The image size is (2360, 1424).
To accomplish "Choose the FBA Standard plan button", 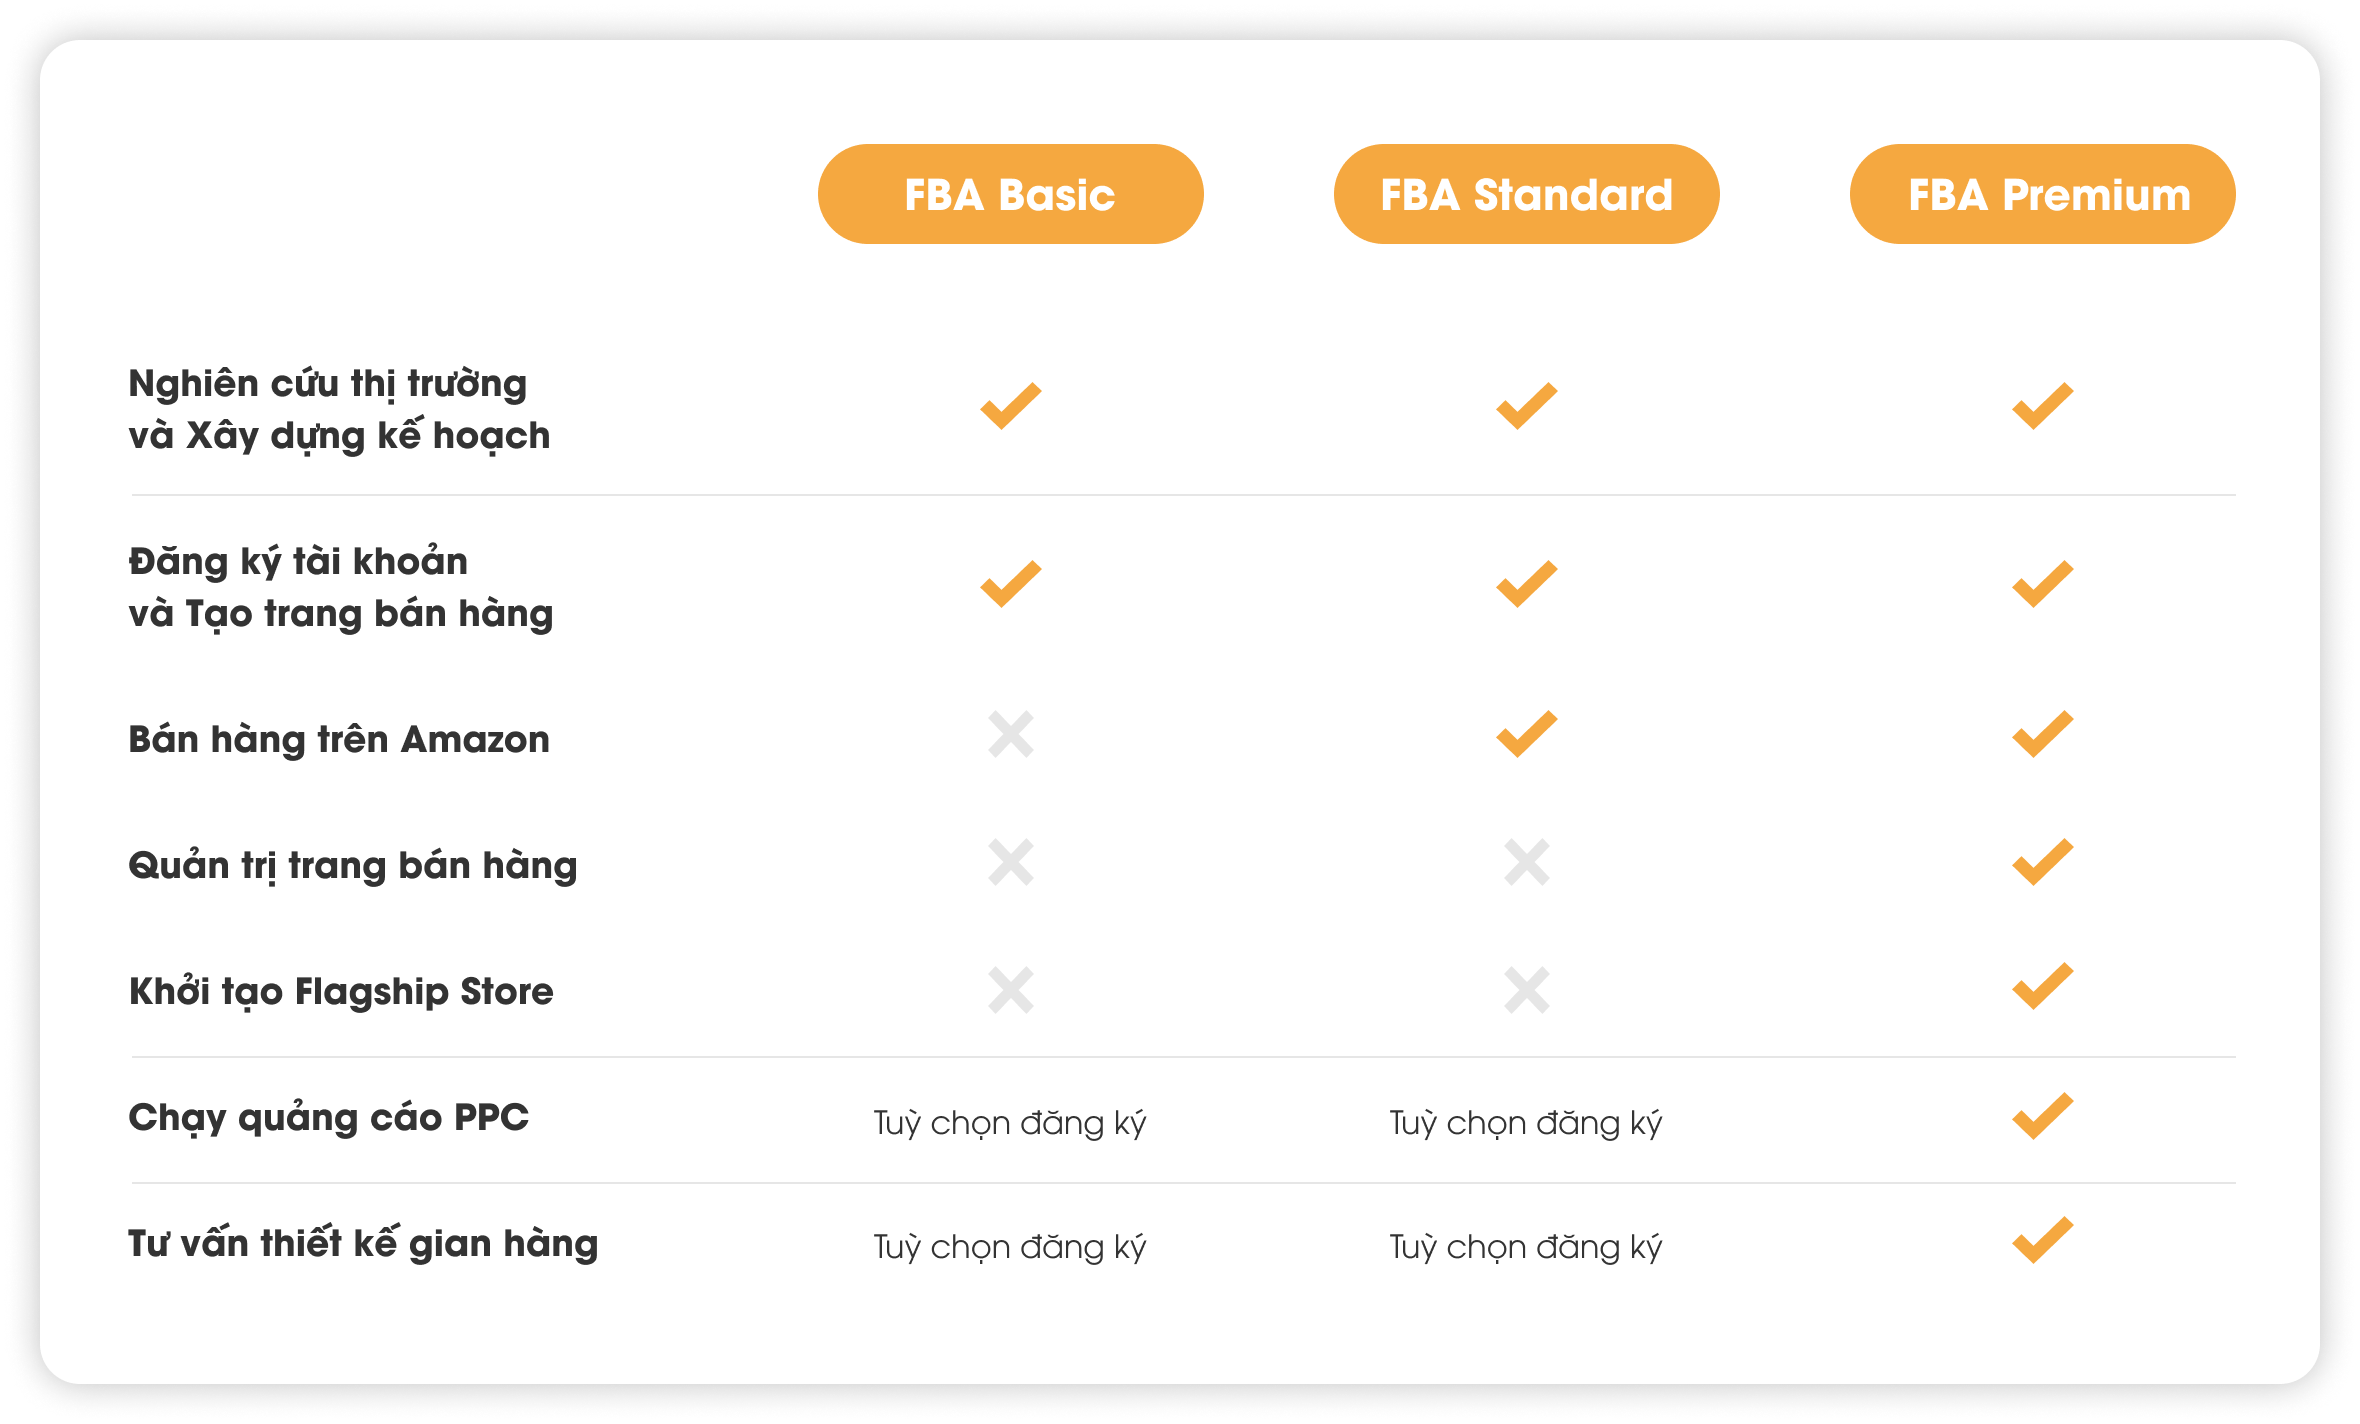I will [x=1526, y=194].
